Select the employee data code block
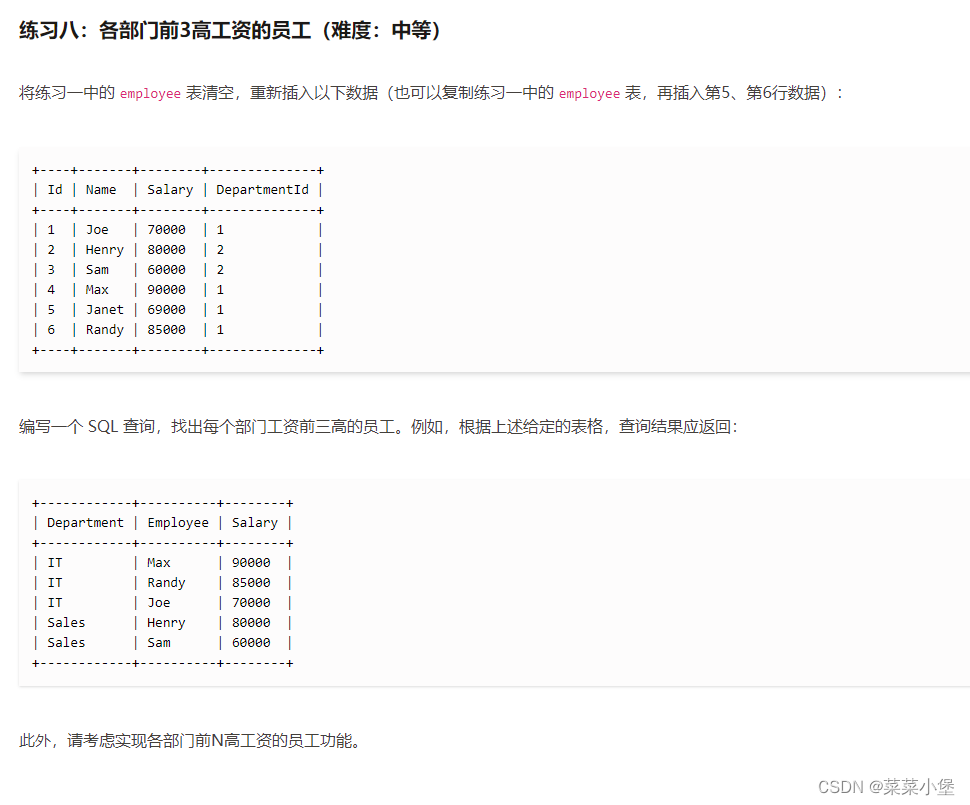This screenshot has height=805, width=970. pyautogui.click(x=180, y=259)
